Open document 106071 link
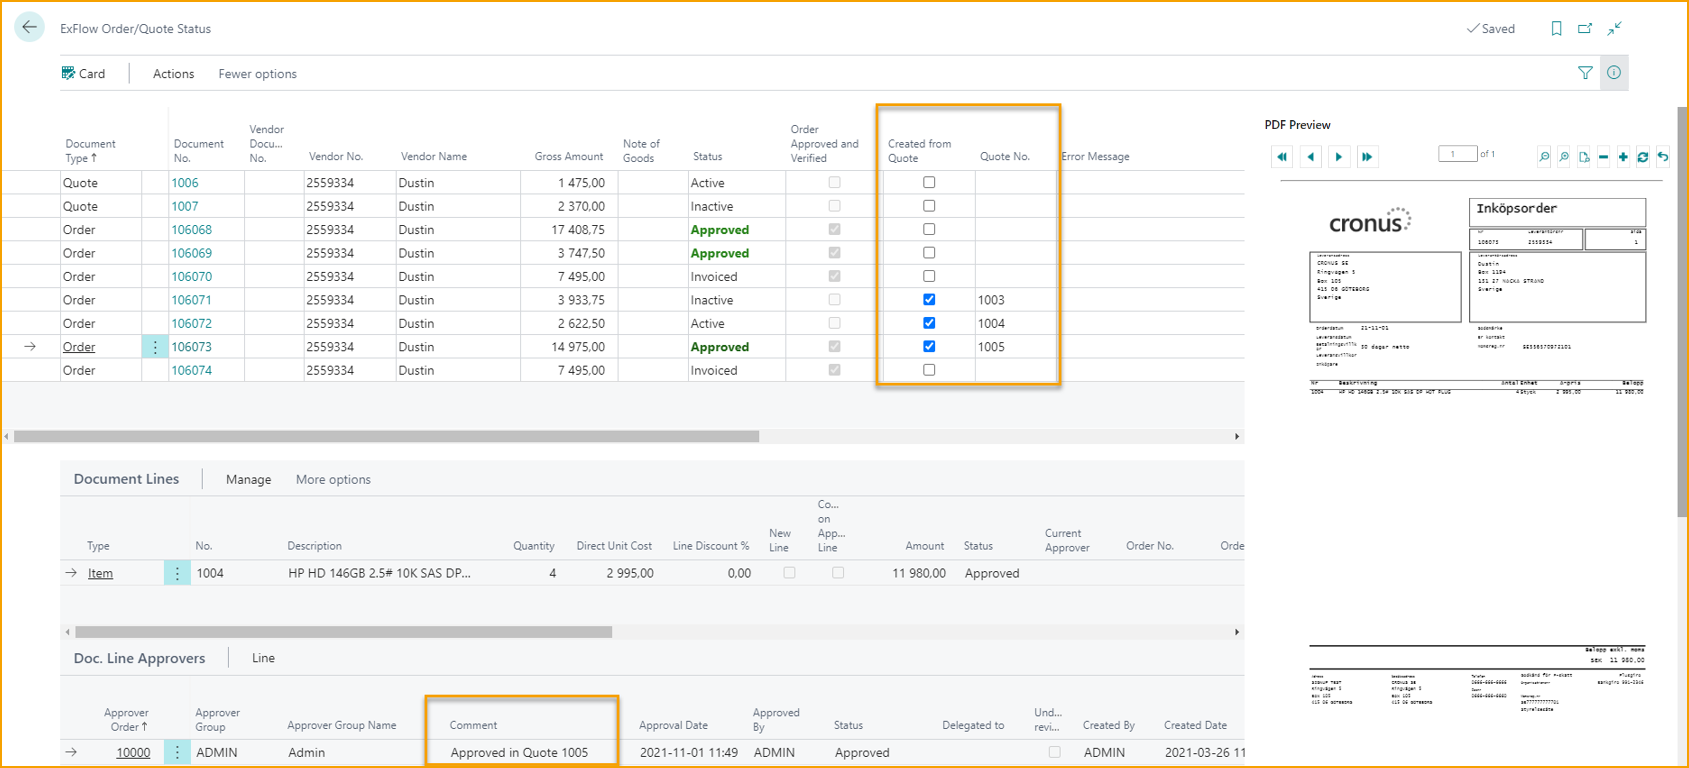 click(x=191, y=300)
